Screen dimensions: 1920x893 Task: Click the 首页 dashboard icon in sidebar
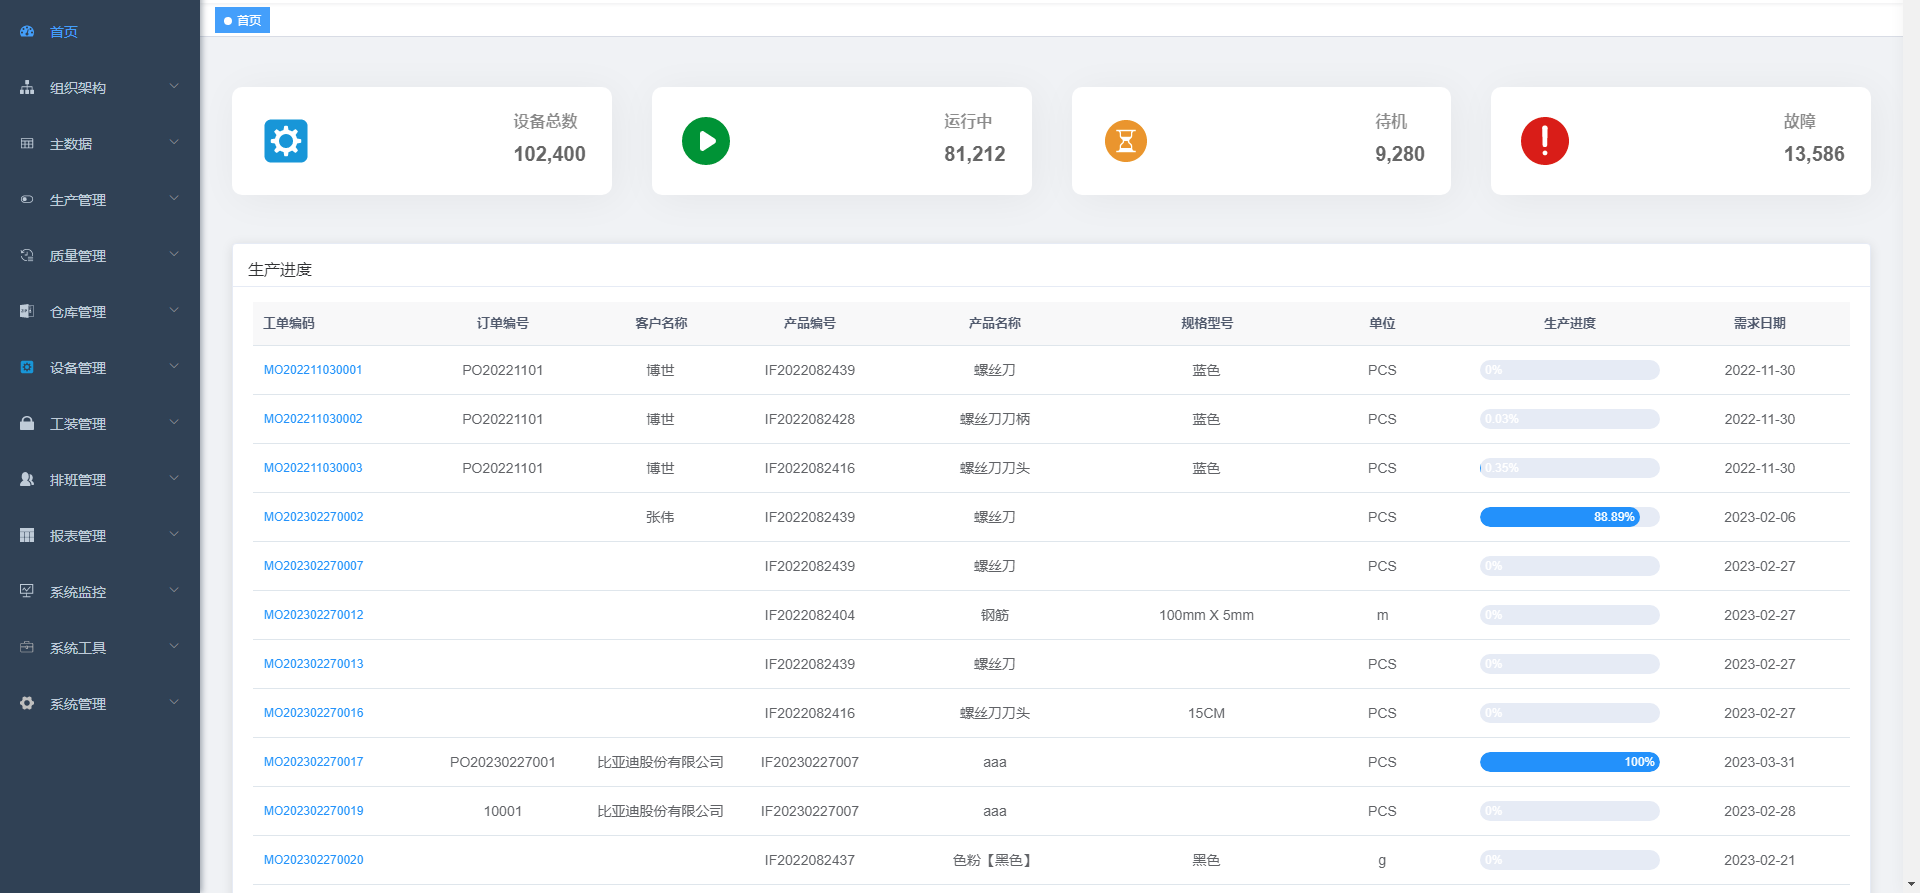point(27,32)
